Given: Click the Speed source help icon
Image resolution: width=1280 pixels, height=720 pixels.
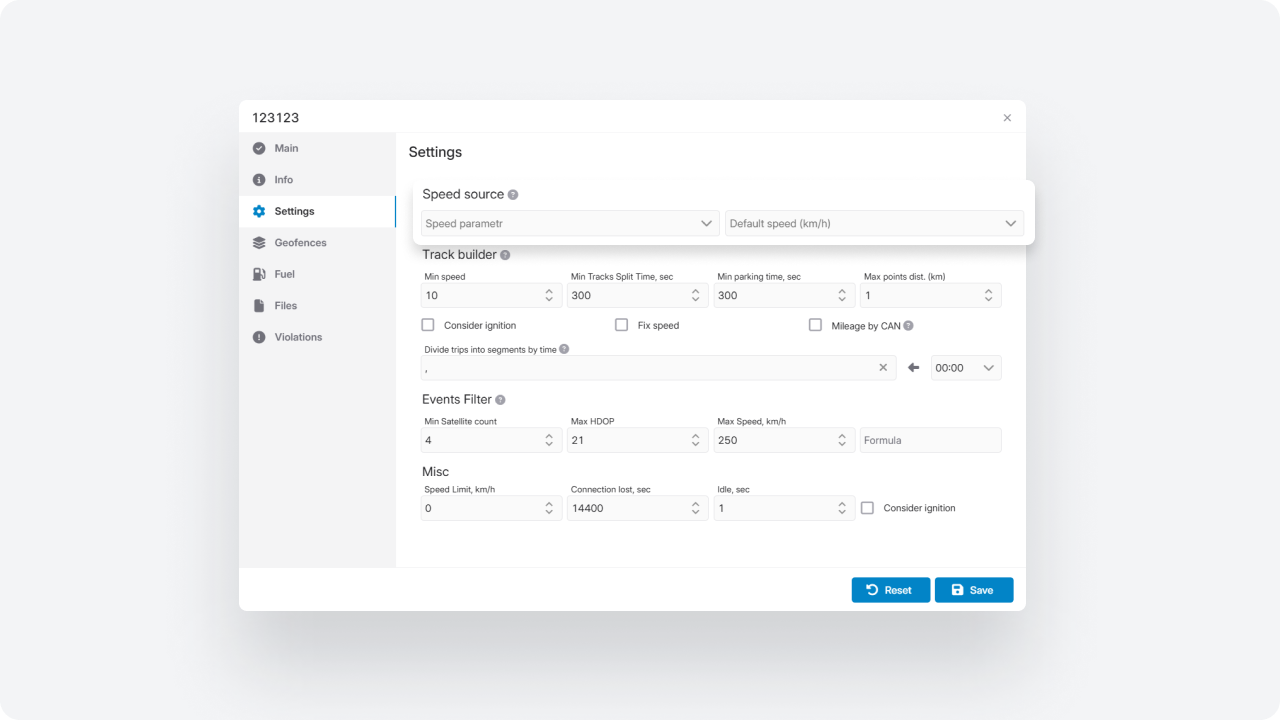Looking at the screenshot, I should [x=513, y=195].
